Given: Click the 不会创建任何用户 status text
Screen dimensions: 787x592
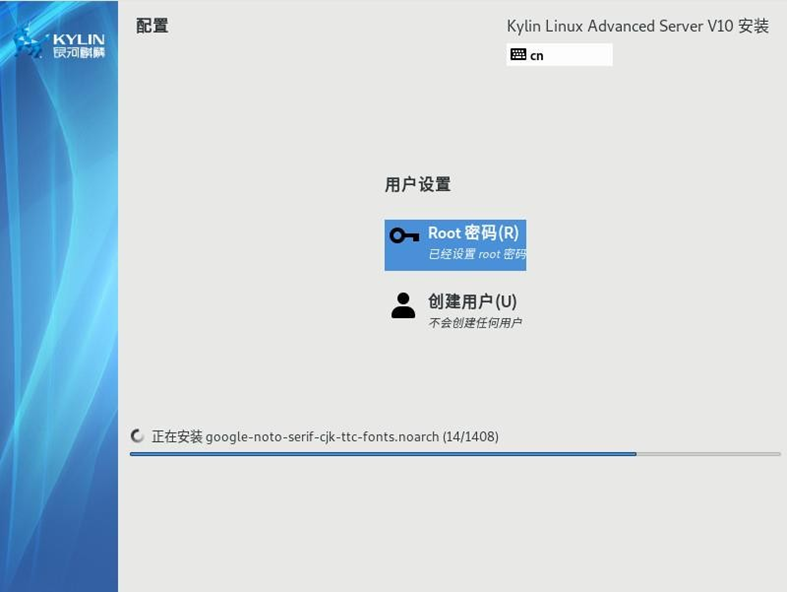Looking at the screenshot, I should [475, 322].
